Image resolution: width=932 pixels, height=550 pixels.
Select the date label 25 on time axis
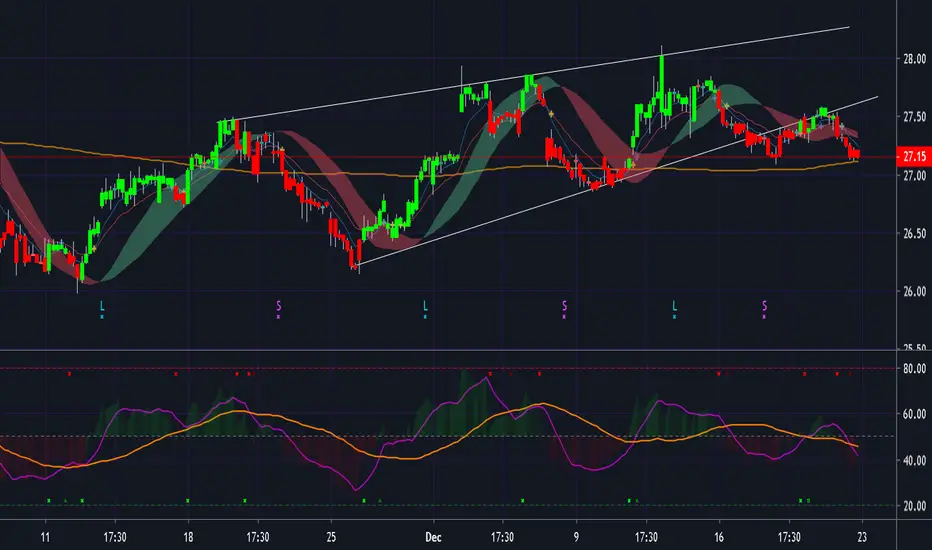coord(331,538)
